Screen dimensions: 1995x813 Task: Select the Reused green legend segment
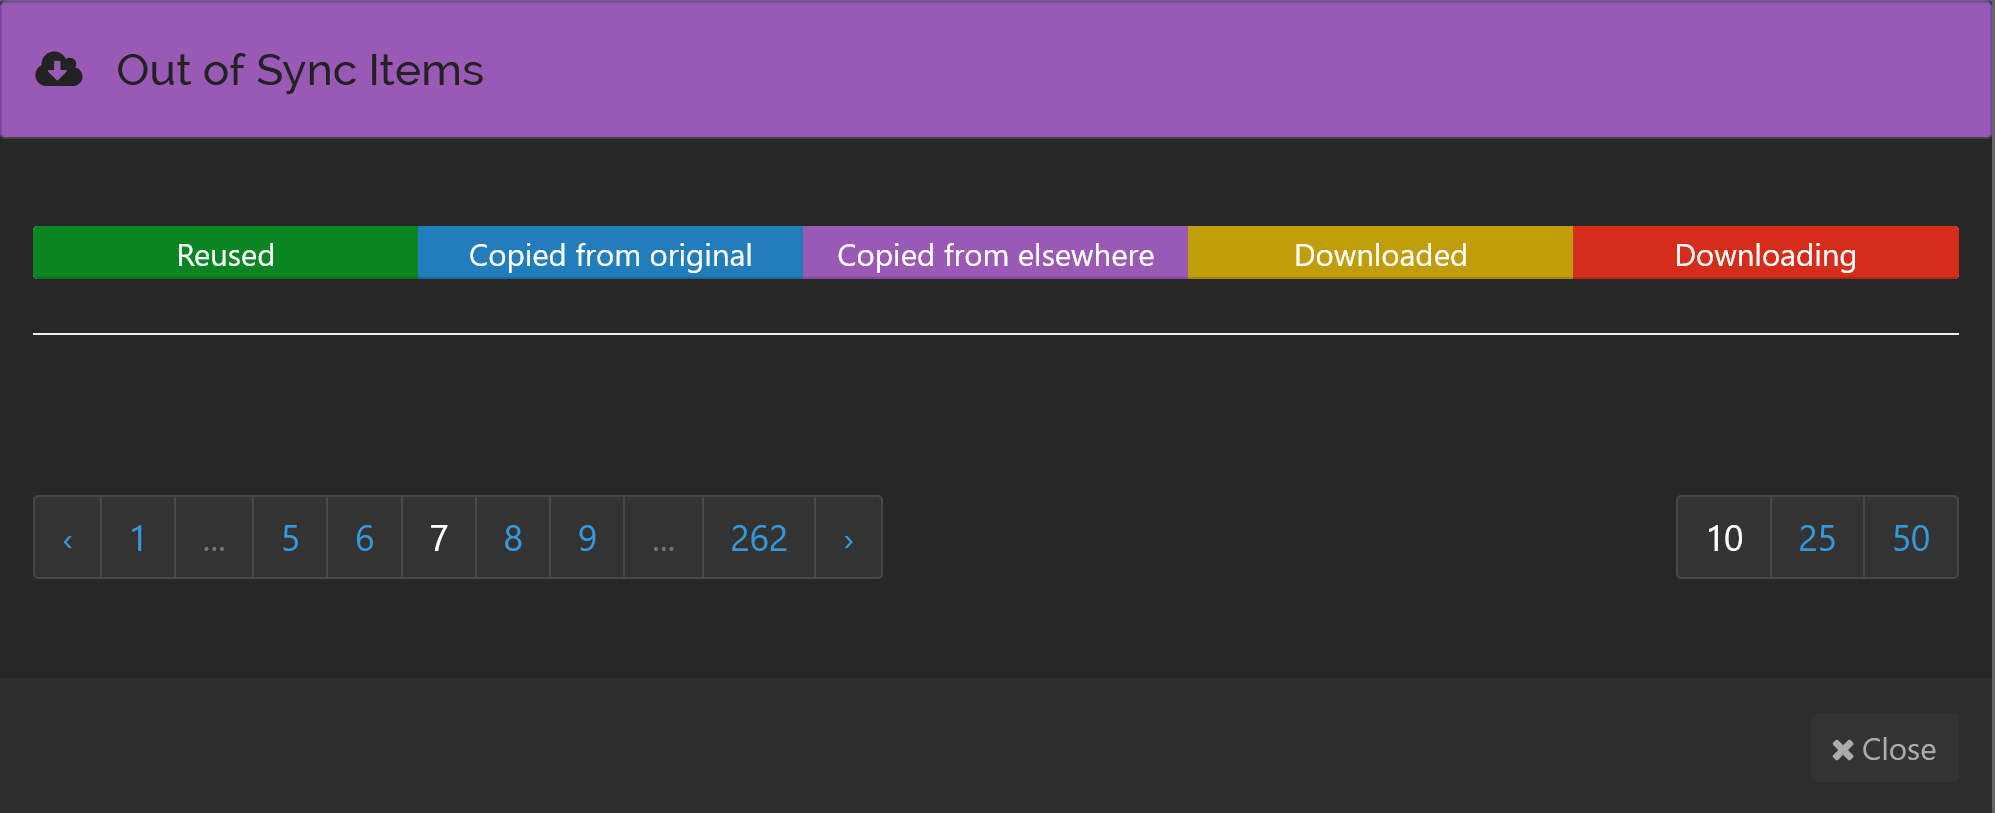[x=226, y=253]
